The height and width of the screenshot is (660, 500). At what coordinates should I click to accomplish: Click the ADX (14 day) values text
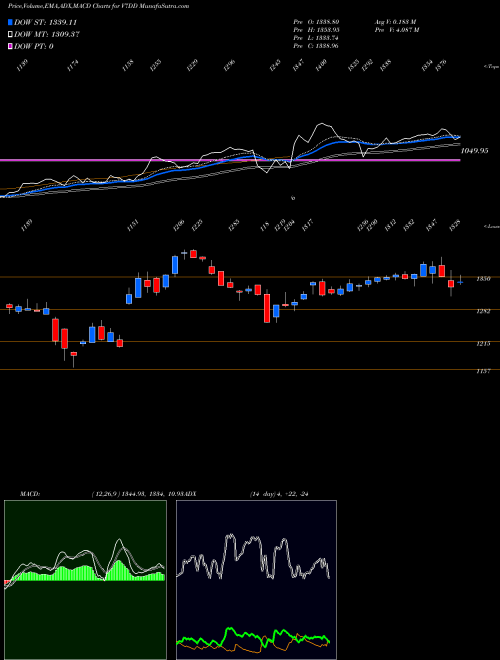pos(279,494)
